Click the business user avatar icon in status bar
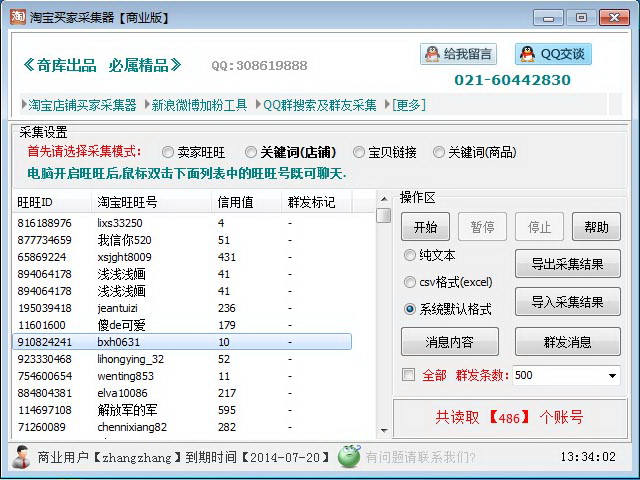The height and width of the screenshot is (480, 640). 21,457
